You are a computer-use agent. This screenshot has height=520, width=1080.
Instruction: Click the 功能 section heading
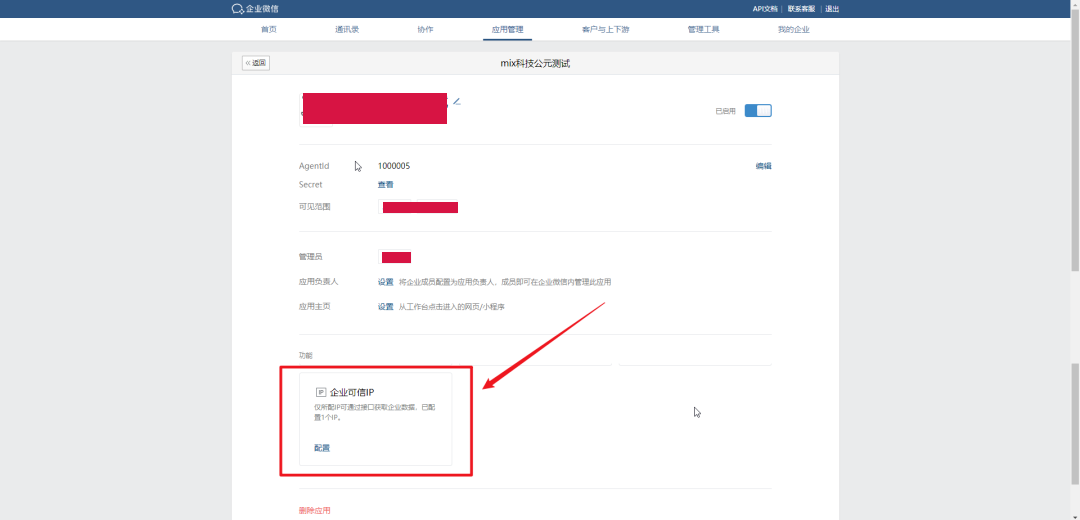pyautogui.click(x=305, y=355)
